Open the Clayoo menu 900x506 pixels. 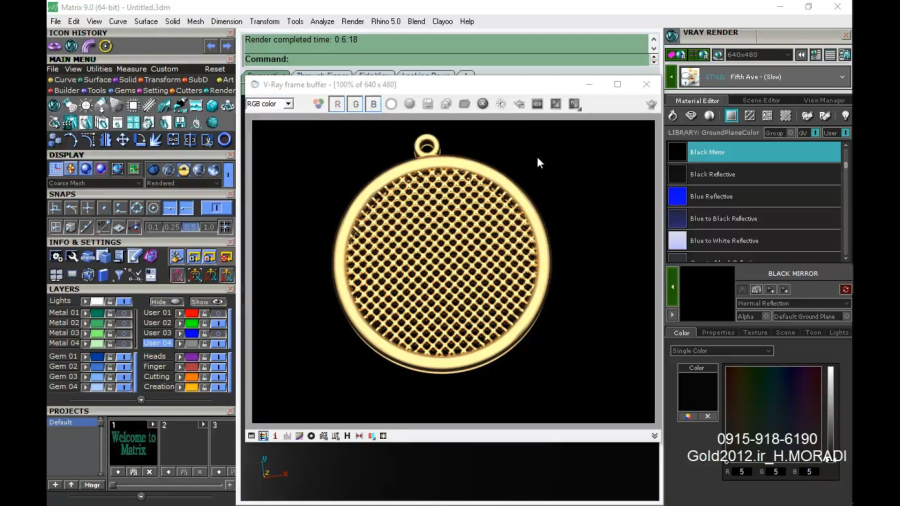coord(442,21)
